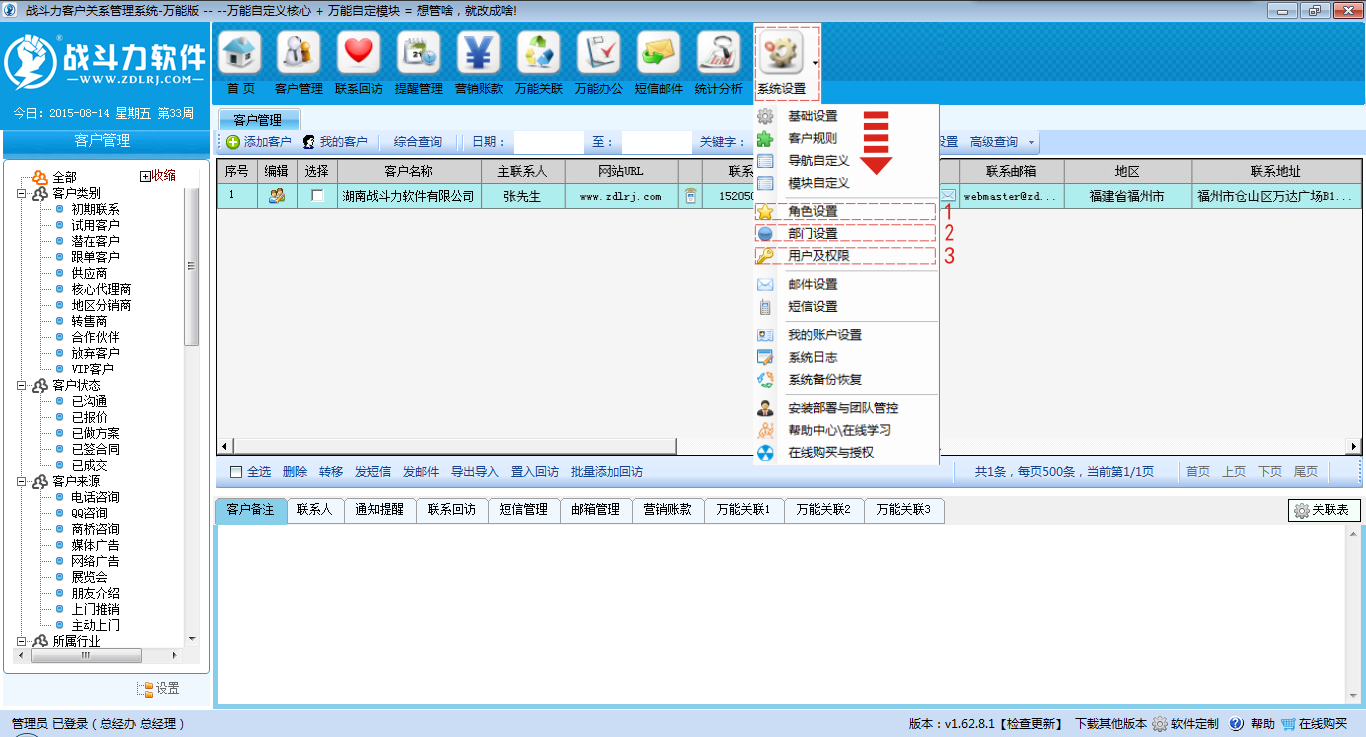
Task: Click the mail icon beside webmaster email
Action: click(x=947, y=196)
